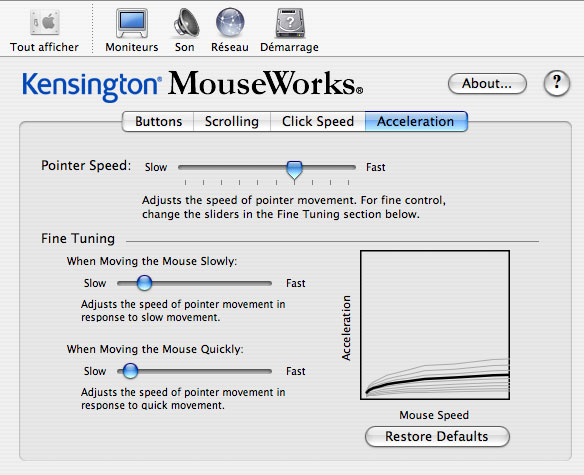Click the Kensington MouseWorks logo
Screen dimensions: 584x475
(193, 85)
